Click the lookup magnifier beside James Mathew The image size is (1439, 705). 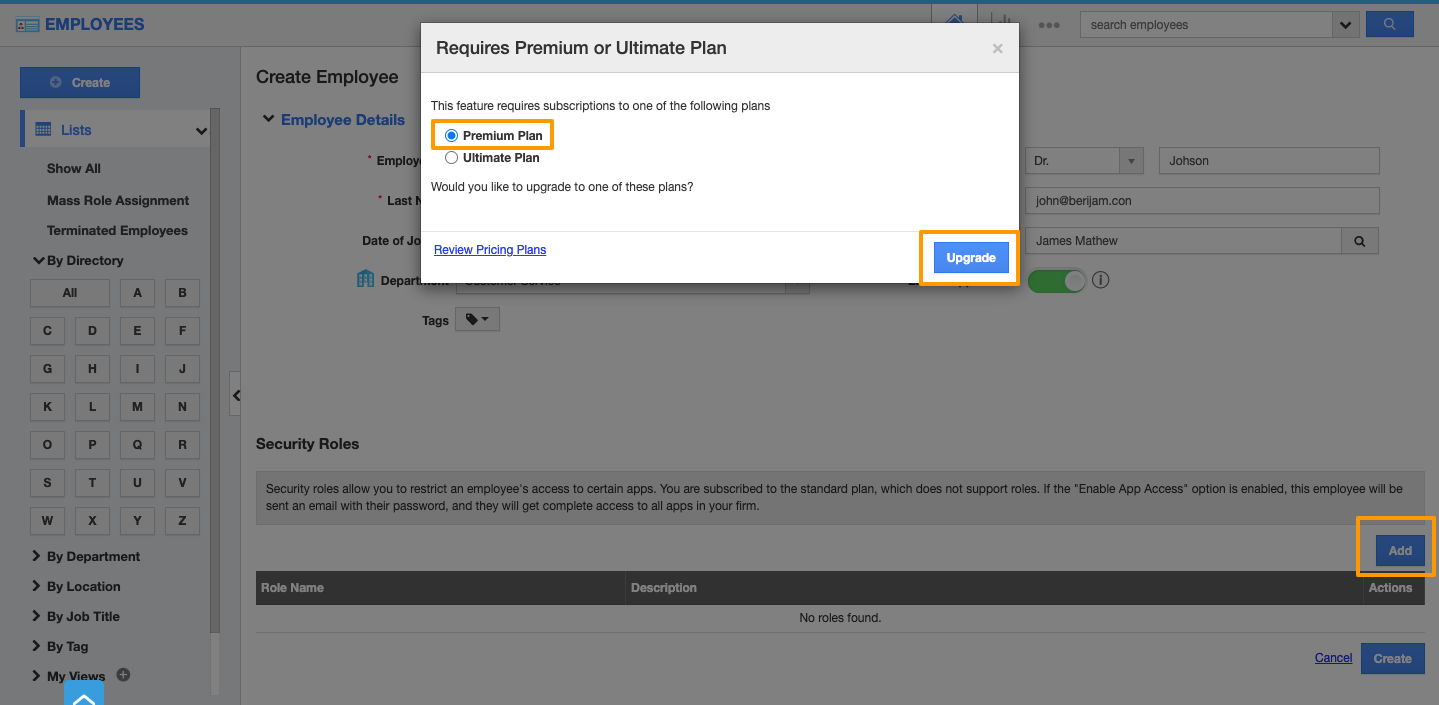tap(1360, 241)
